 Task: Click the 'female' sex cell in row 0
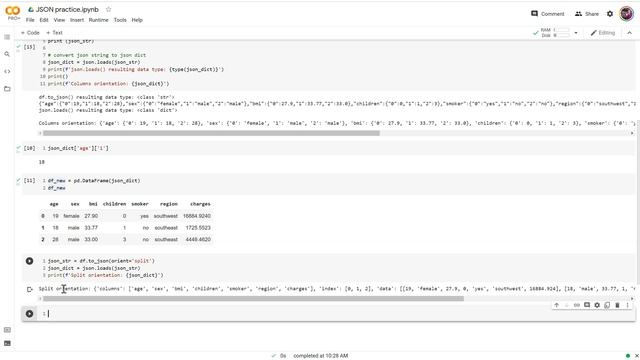(71, 216)
